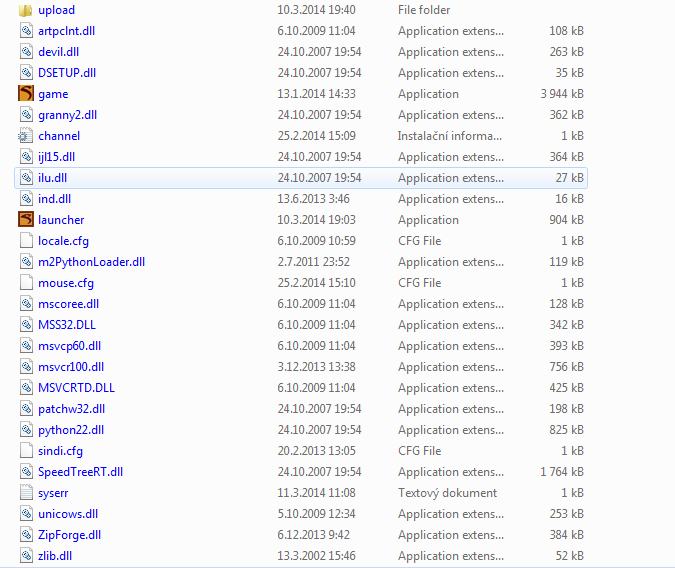Select the sindi.cfg config file
The width and height of the screenshot is (675, 568).
point(60,451)
